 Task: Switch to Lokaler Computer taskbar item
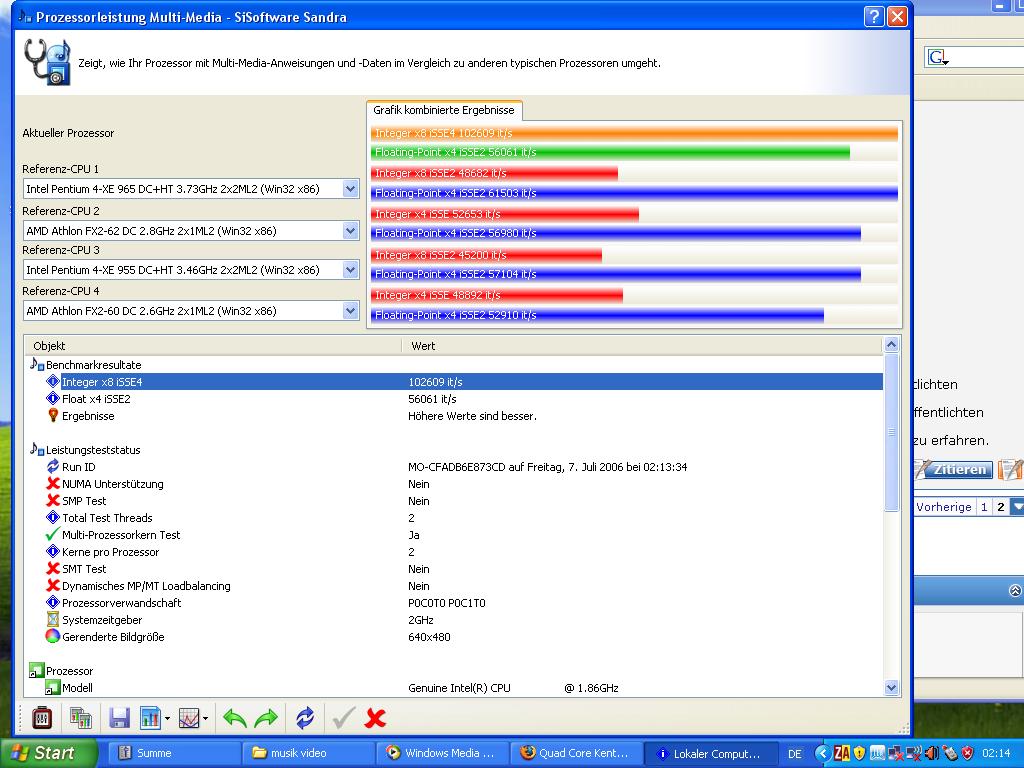point(711,753)
